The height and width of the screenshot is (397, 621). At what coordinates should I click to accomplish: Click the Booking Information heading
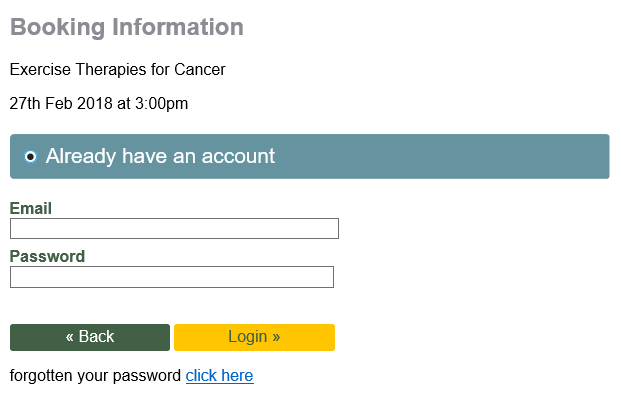127,27
